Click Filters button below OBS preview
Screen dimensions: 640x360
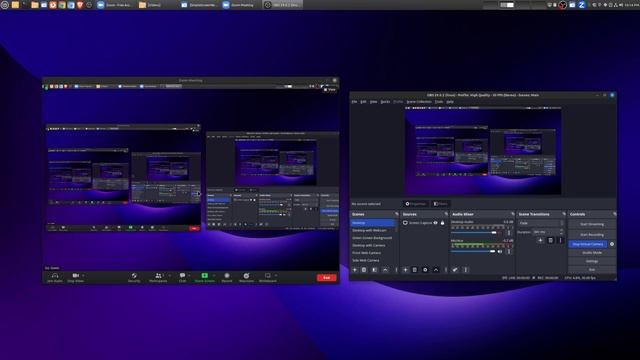click(440, 204)
